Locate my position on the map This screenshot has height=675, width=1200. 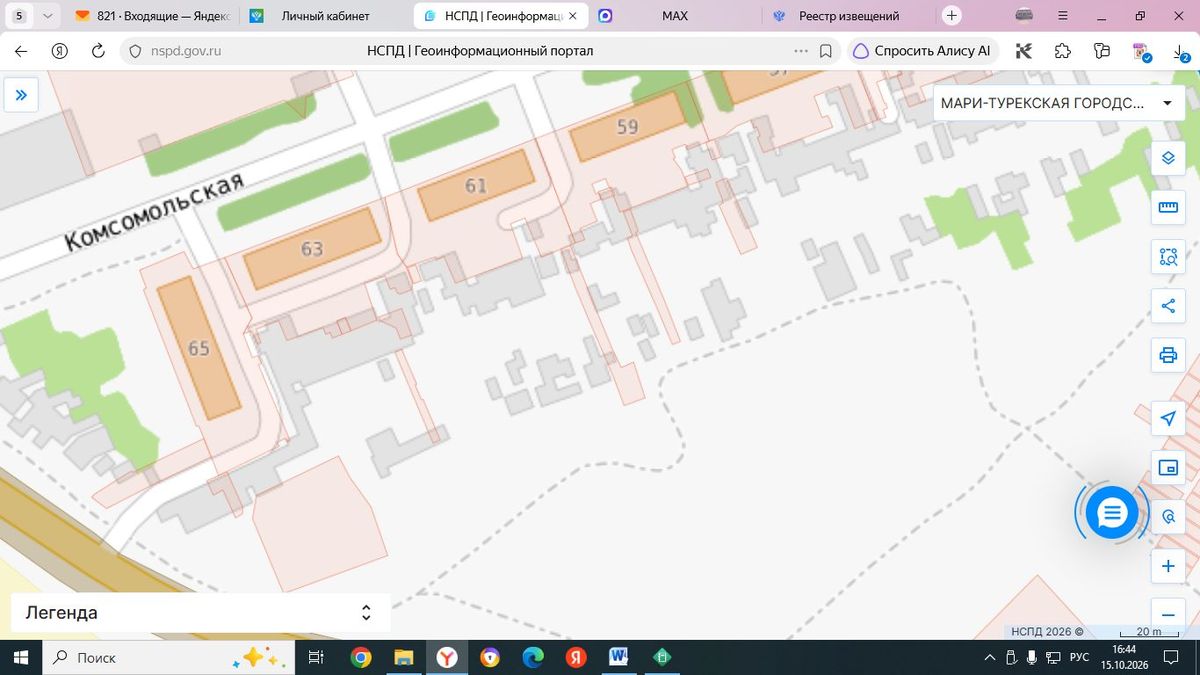[1167, 418]
